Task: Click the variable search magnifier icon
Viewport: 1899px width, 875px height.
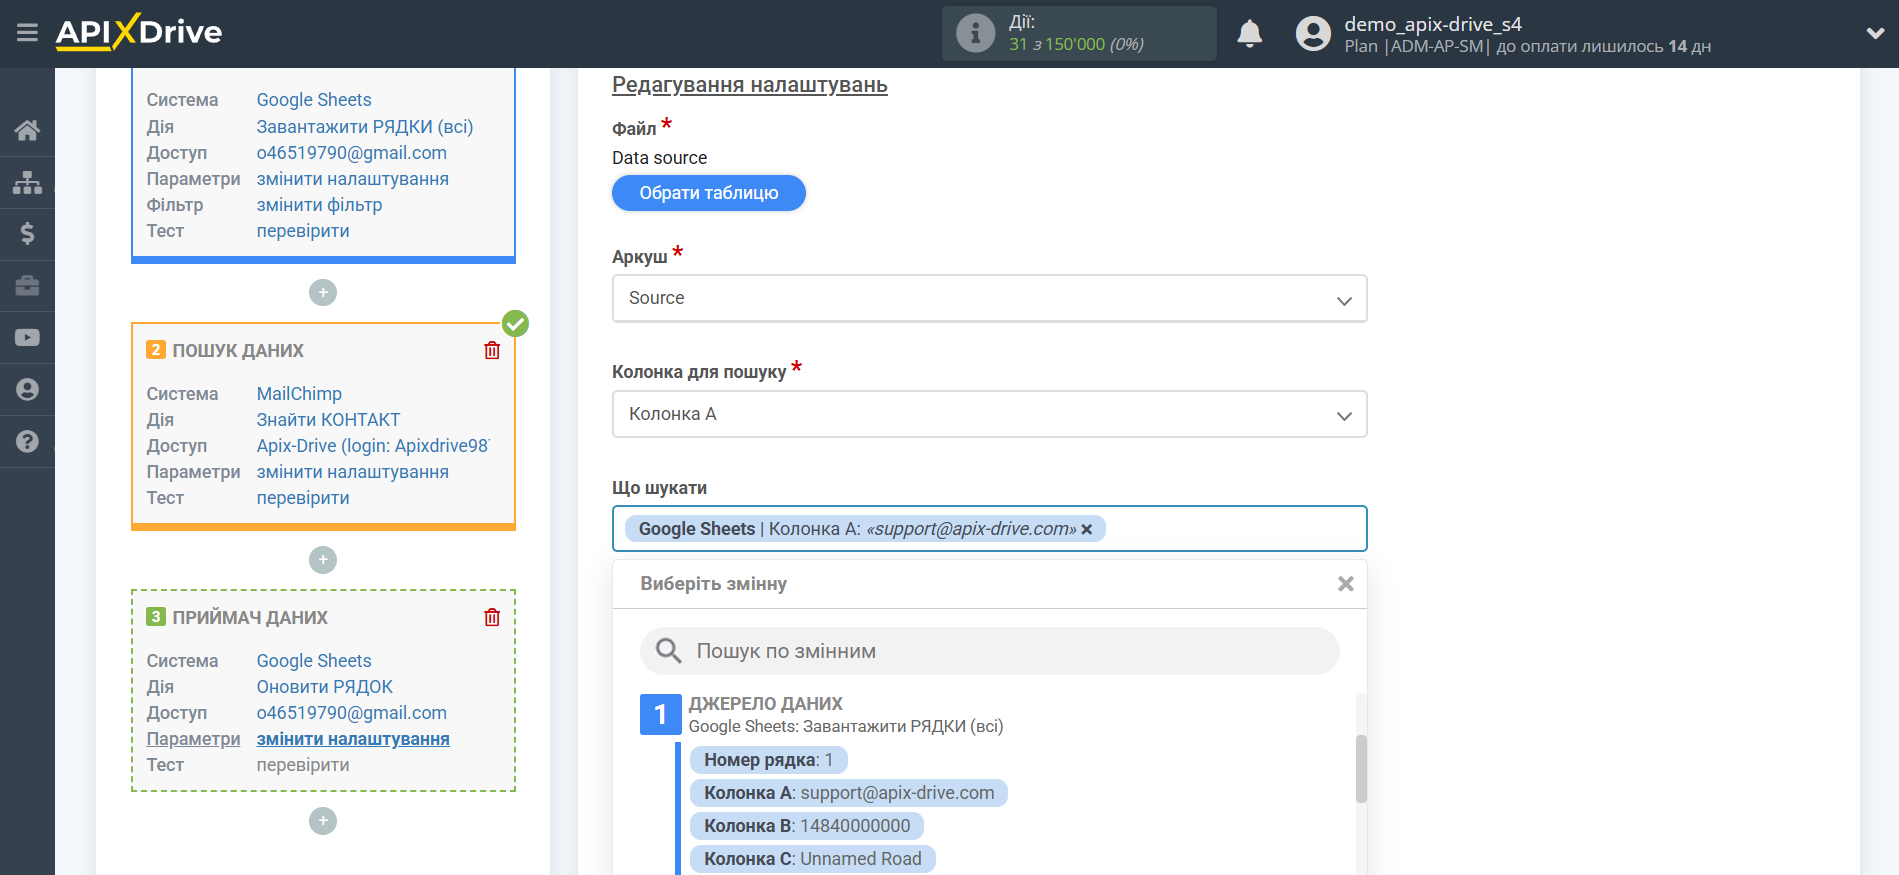Action: tap(668, 651)
